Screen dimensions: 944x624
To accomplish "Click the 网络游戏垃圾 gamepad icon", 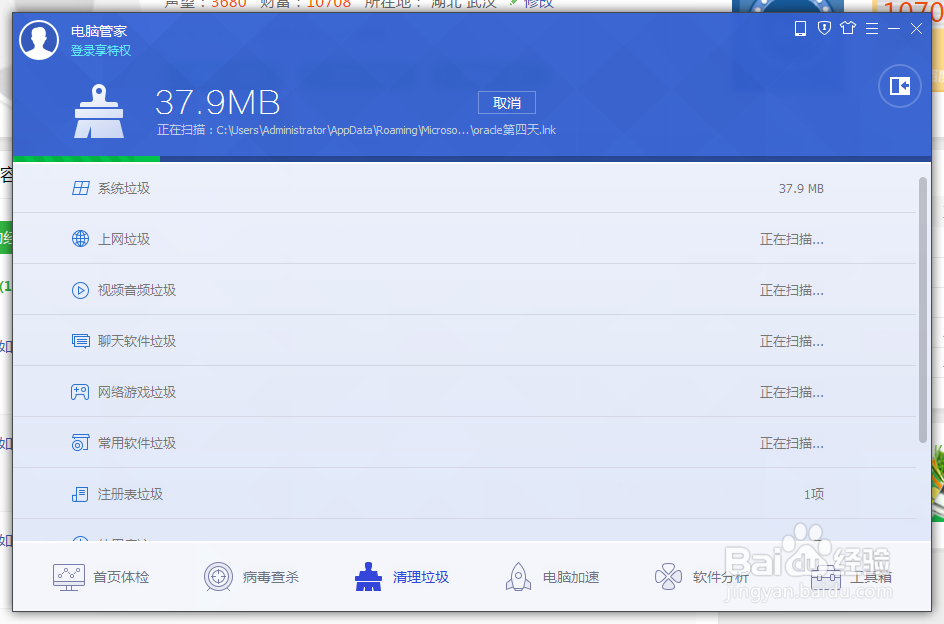I will click(x=80, y=392).
